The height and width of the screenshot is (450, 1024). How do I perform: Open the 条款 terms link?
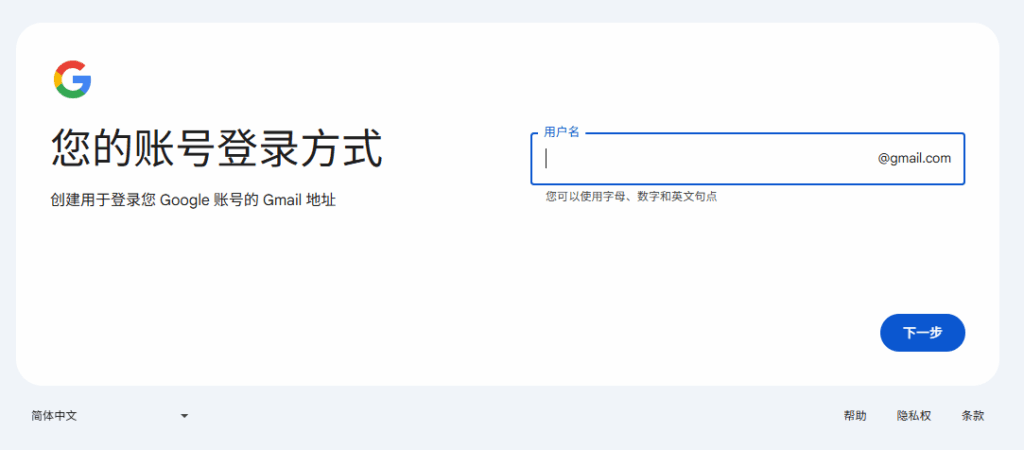pyautogui.click(x=972, y=415)
